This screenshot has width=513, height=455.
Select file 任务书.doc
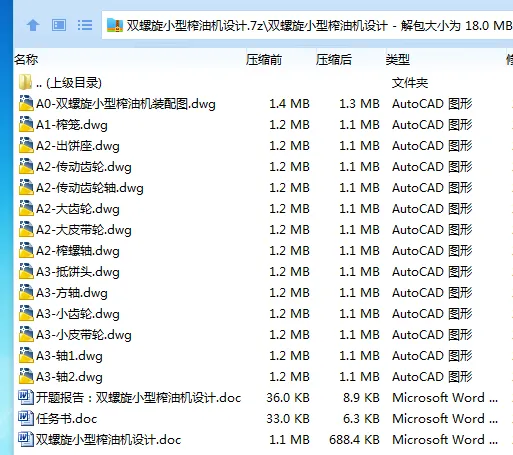[66, 419]
